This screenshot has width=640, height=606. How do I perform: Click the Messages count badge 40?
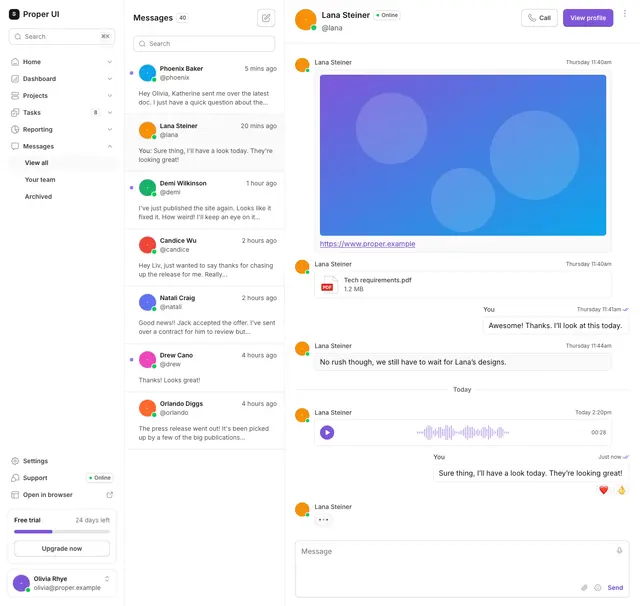182,18
